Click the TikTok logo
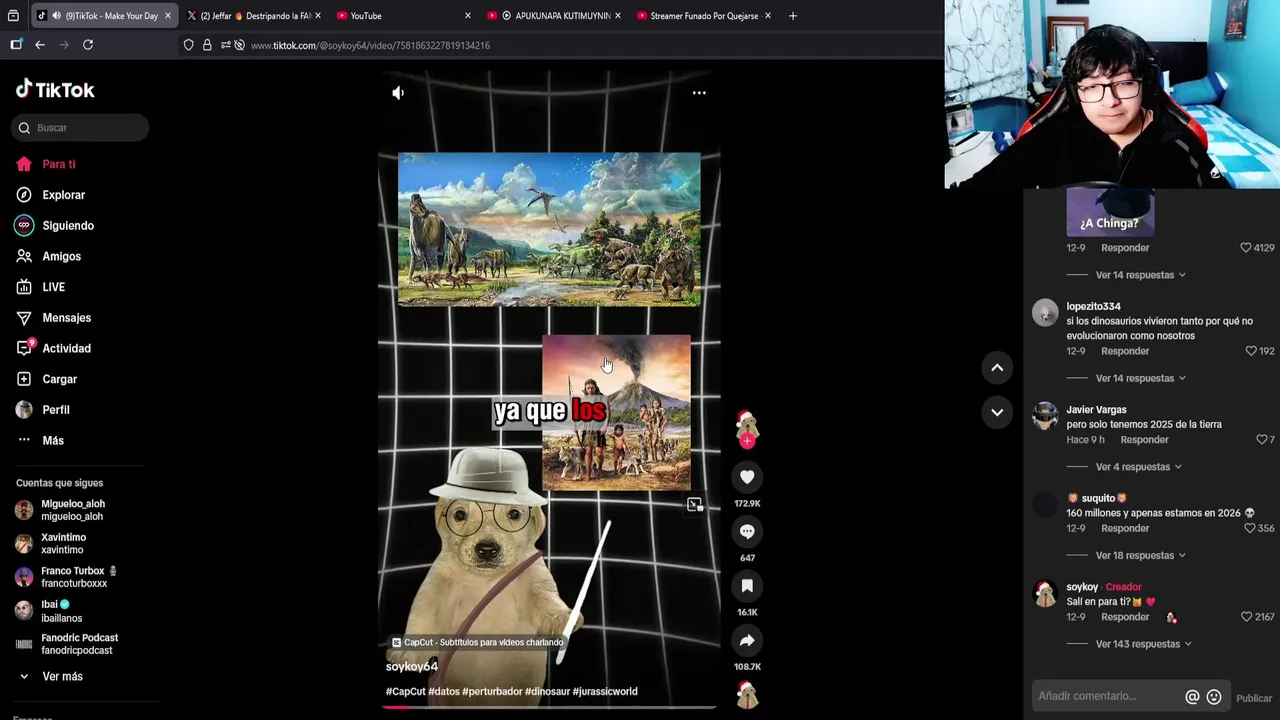1280x720 pixels. 55,89
